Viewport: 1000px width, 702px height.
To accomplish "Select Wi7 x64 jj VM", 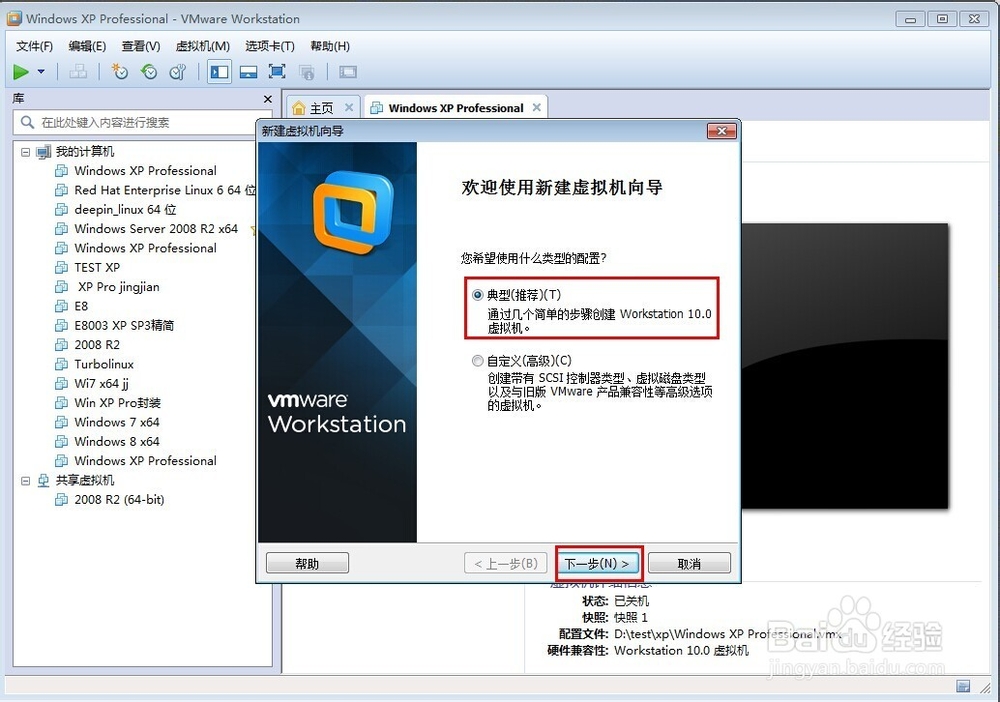I will coord(101,383).
